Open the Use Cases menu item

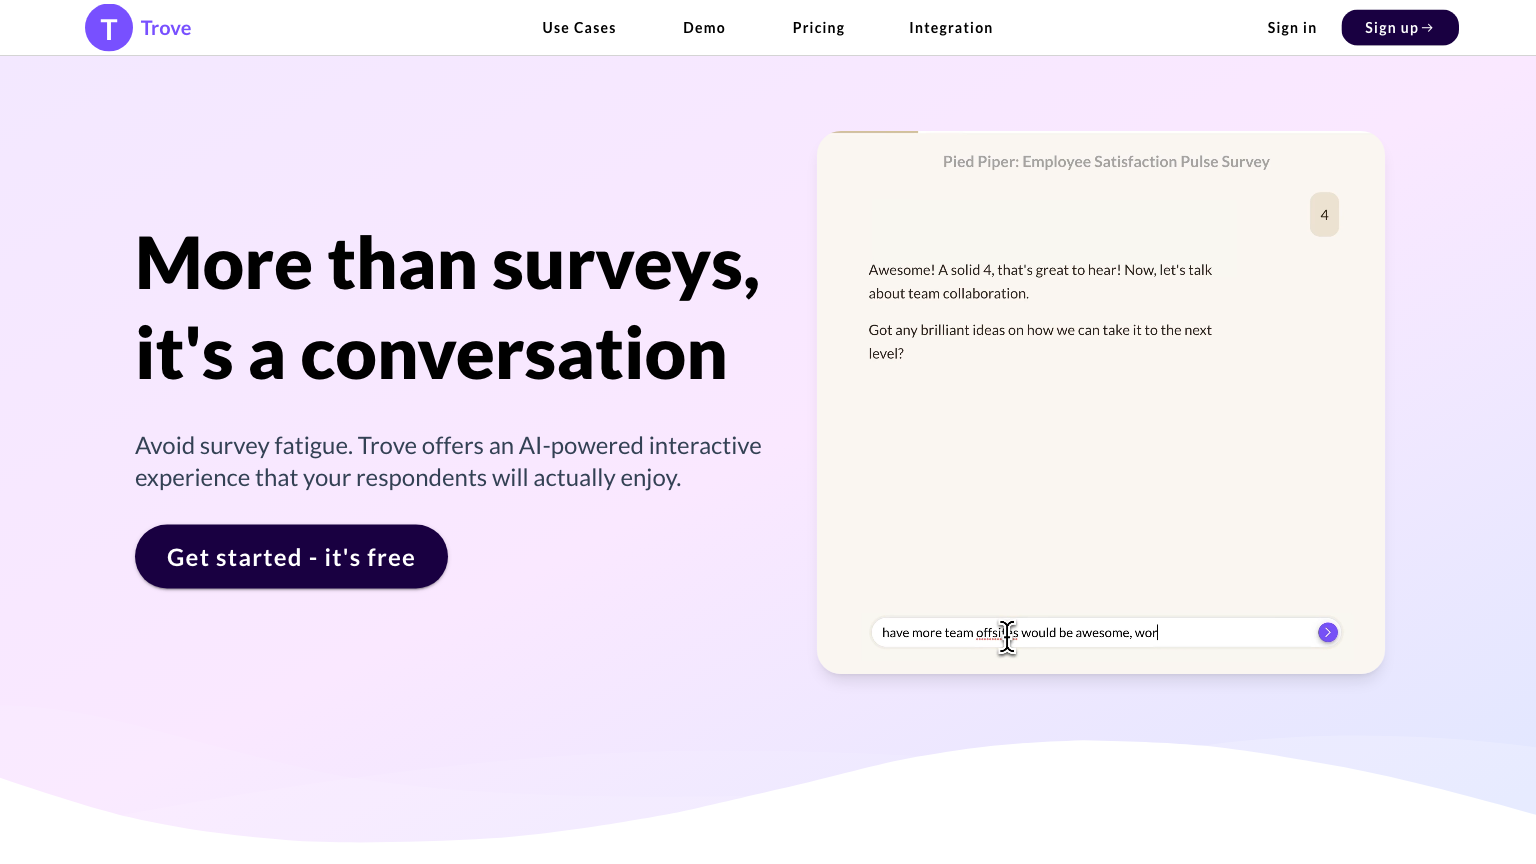(579, 28)
